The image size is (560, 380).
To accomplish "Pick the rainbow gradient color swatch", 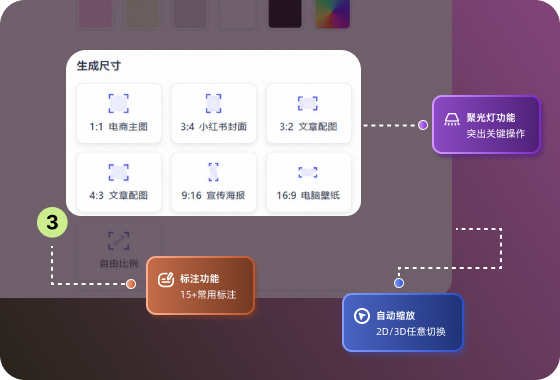I will 332,14.
